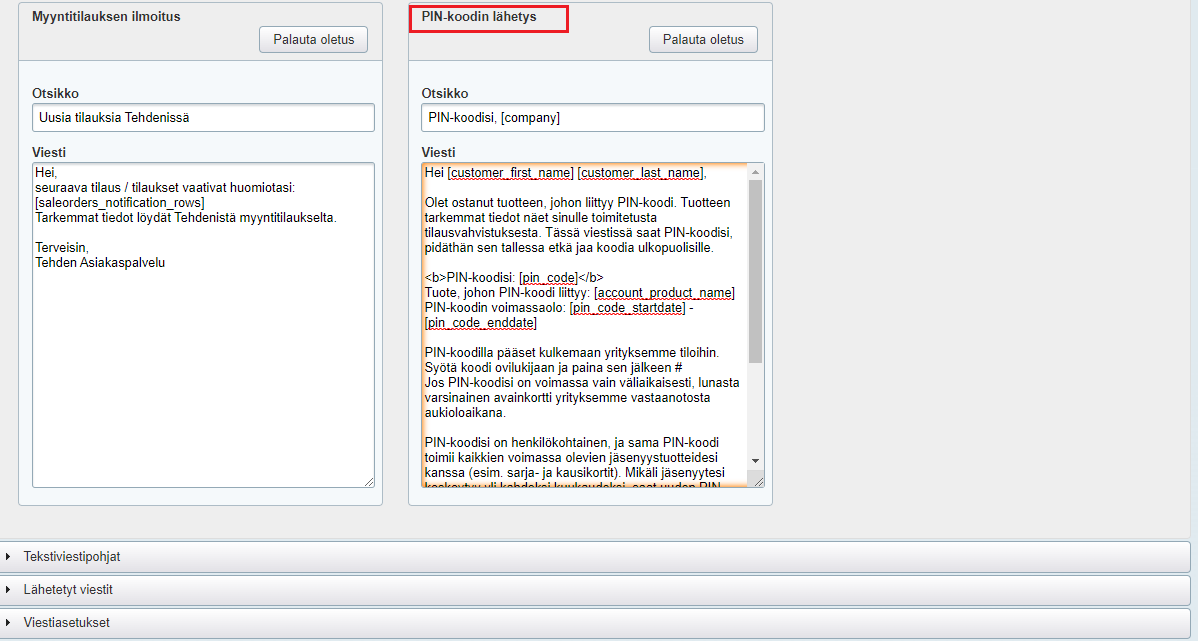Click the resize handle of the sales order message box

click(x=369, y=482)
